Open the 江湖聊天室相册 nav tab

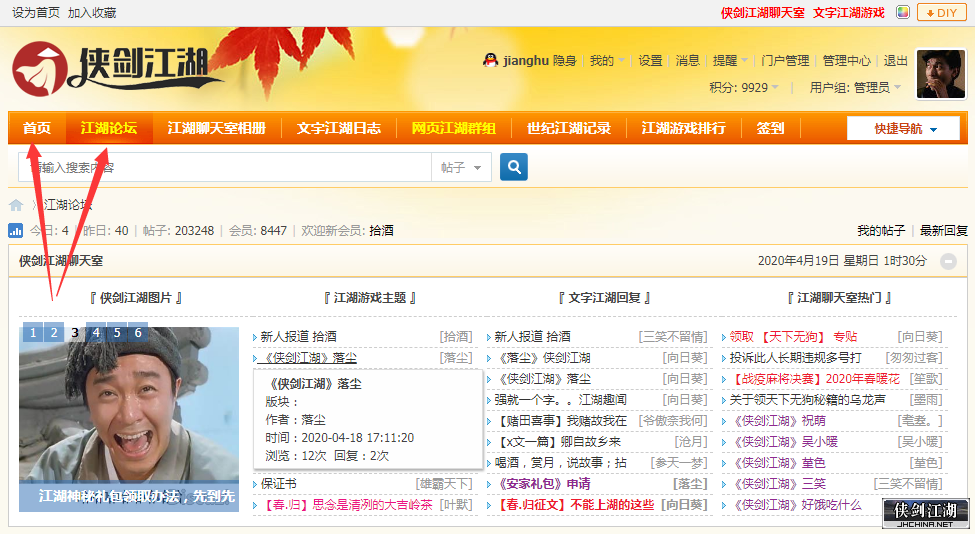click(x=216, y=128)
